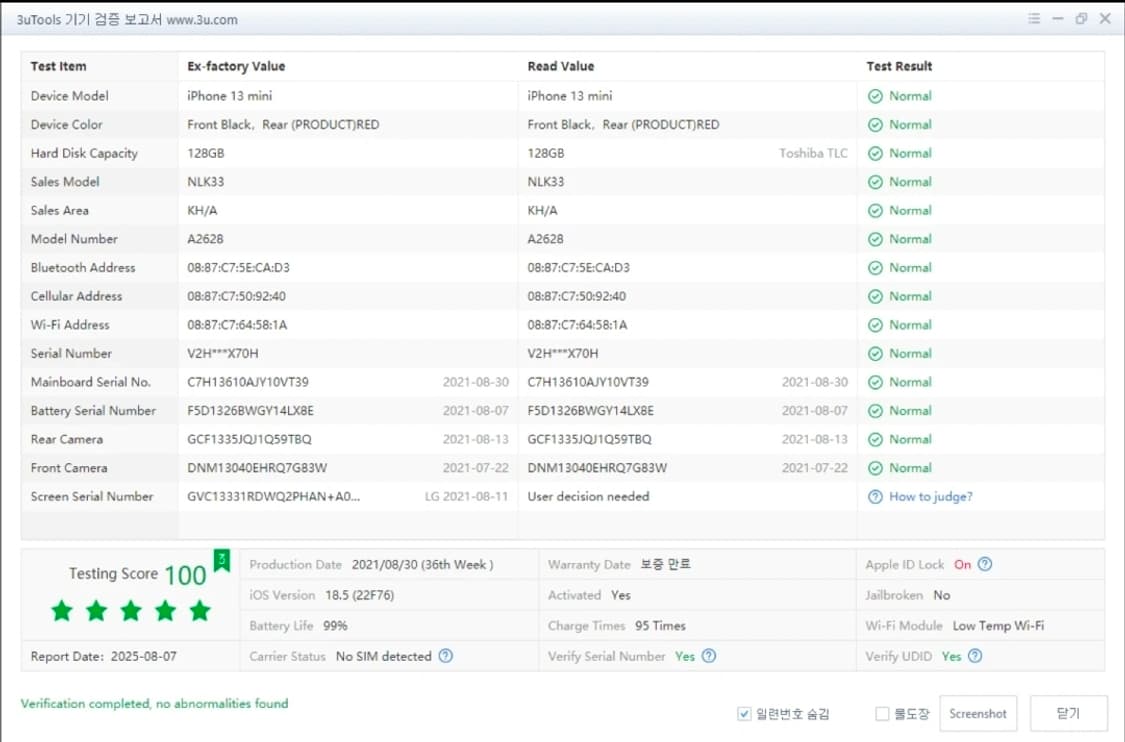Click the question icon beside How to judge
This screenshot has height=742, width=1125.
[x=875, y=496]
